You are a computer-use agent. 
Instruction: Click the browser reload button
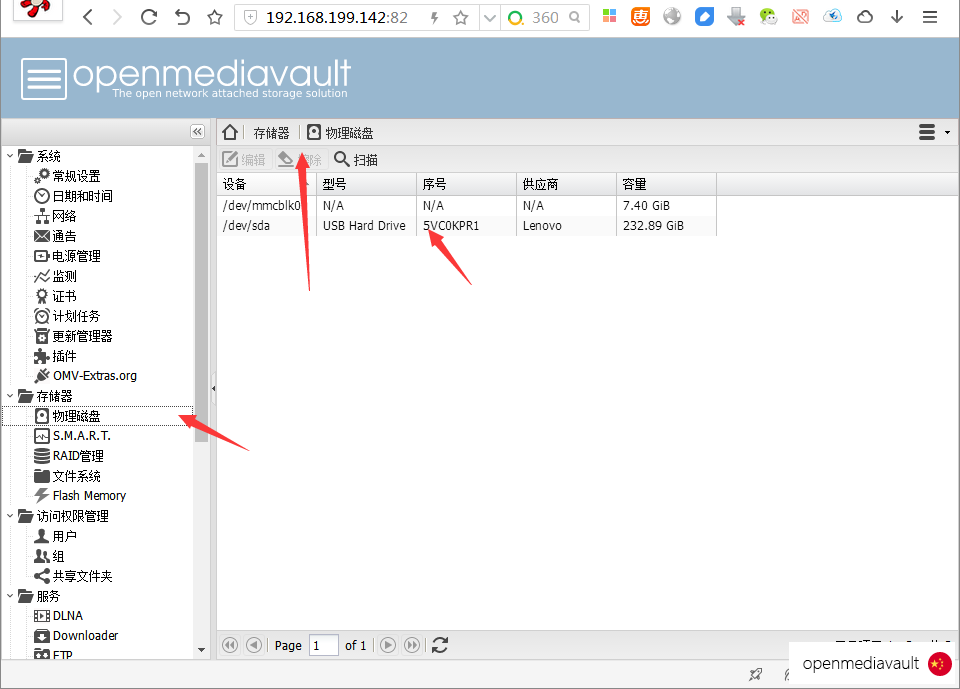149,17
